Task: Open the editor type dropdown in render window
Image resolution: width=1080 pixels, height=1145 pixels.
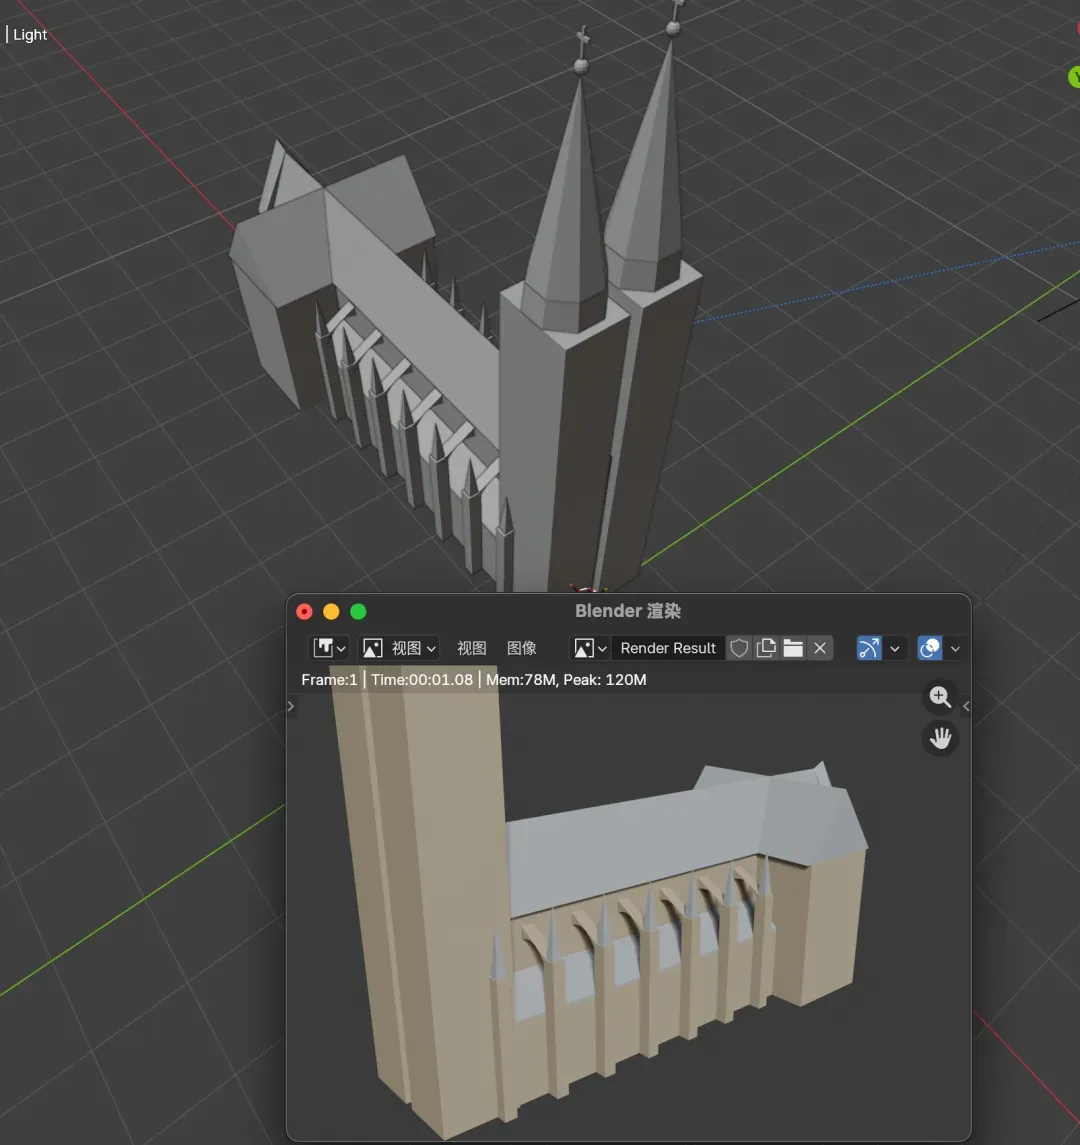Action: [x=329, y=648]
